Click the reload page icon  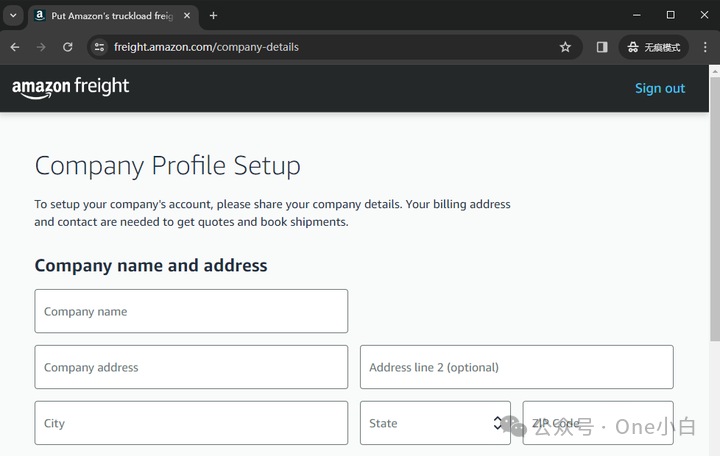click(x=68, y=47)
